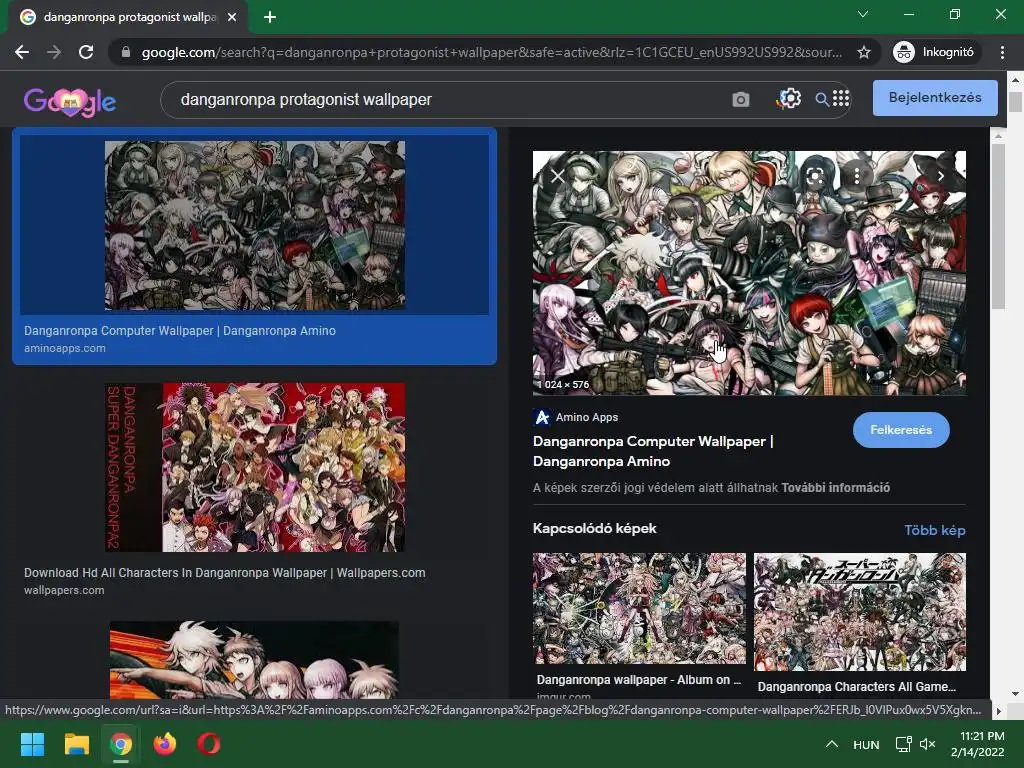Open the tab search chevron in title bar
The image size is (1024, 768).
863,14
